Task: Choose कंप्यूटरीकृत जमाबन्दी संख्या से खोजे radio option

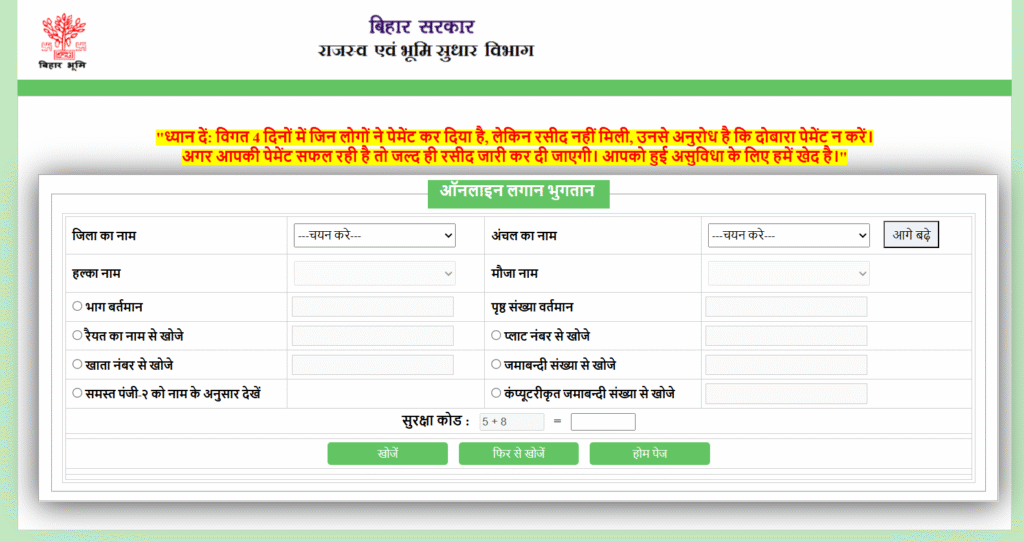Action: coord(496,393)
